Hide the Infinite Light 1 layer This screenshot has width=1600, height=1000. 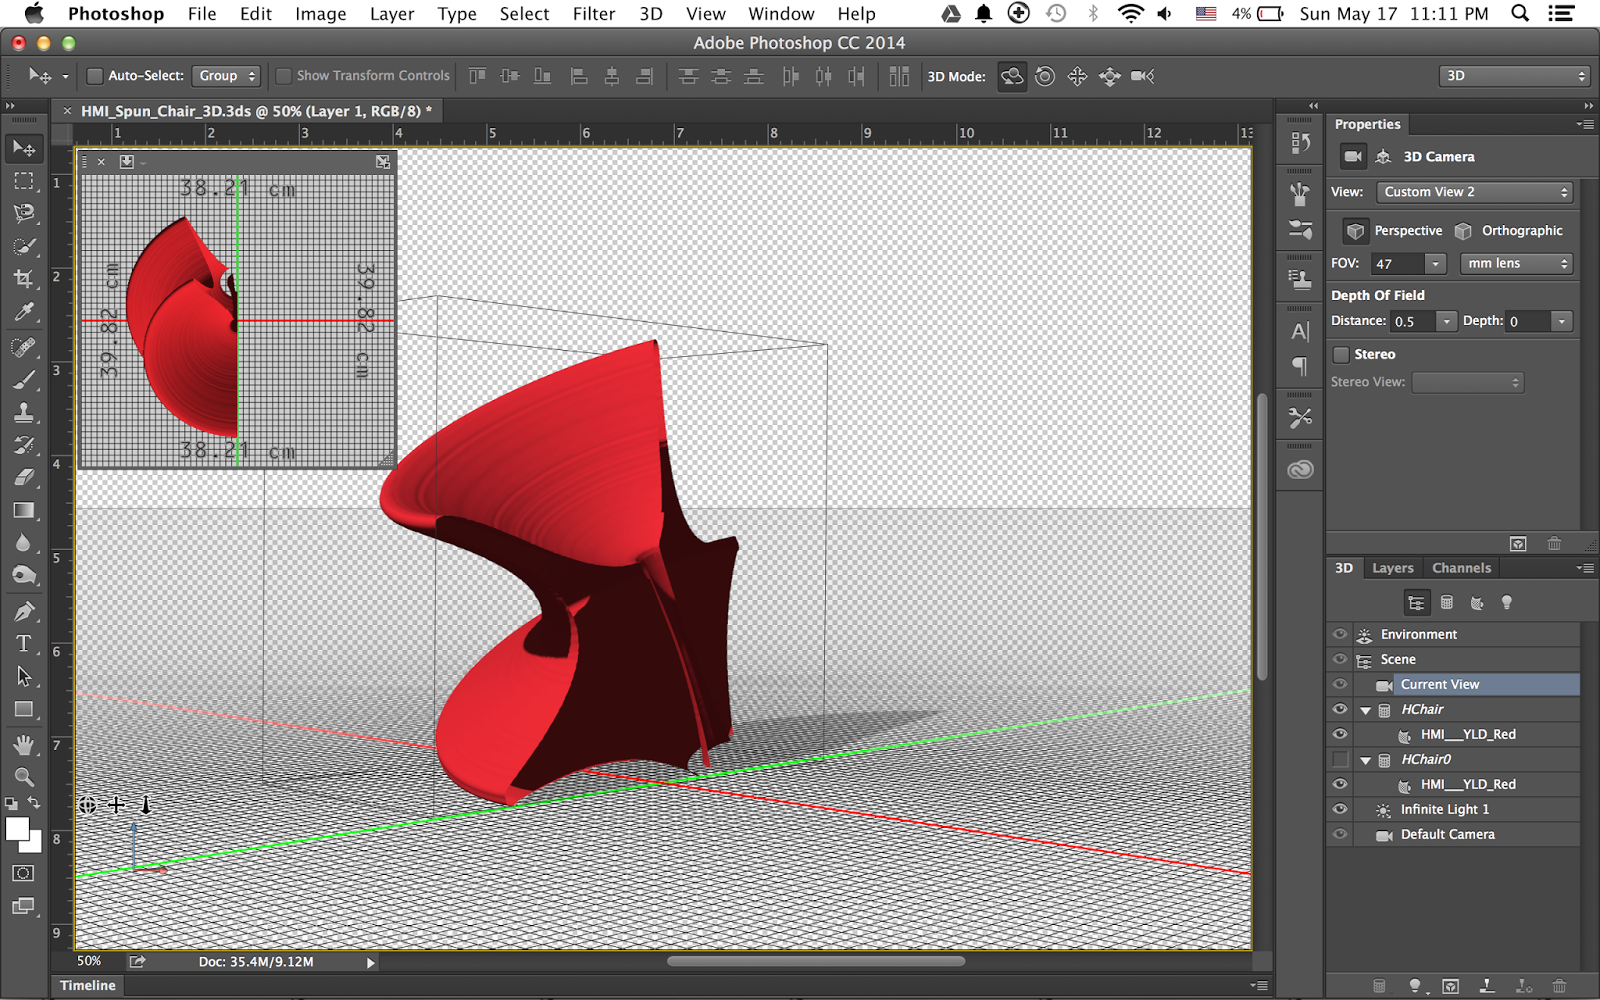1340,809
